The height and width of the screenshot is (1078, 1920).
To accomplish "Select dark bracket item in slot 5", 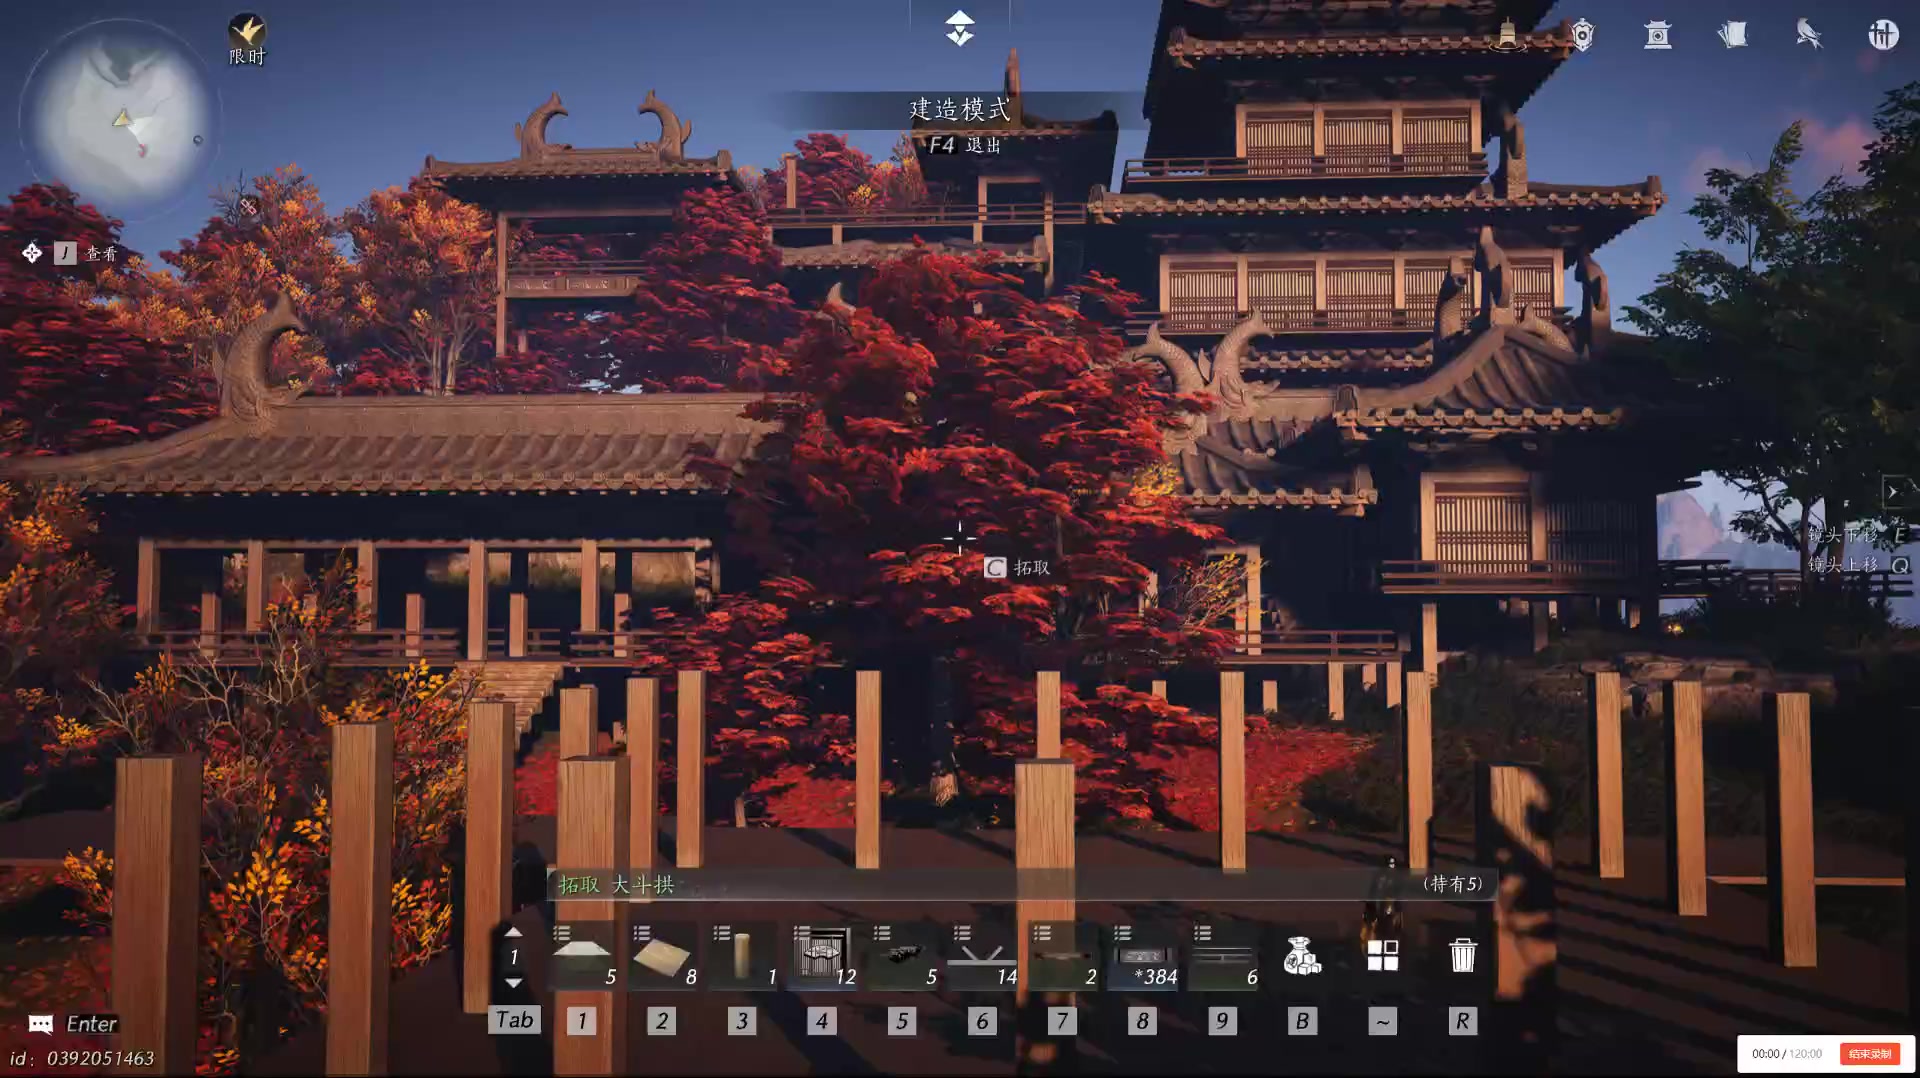I will (x=903, y=956).
